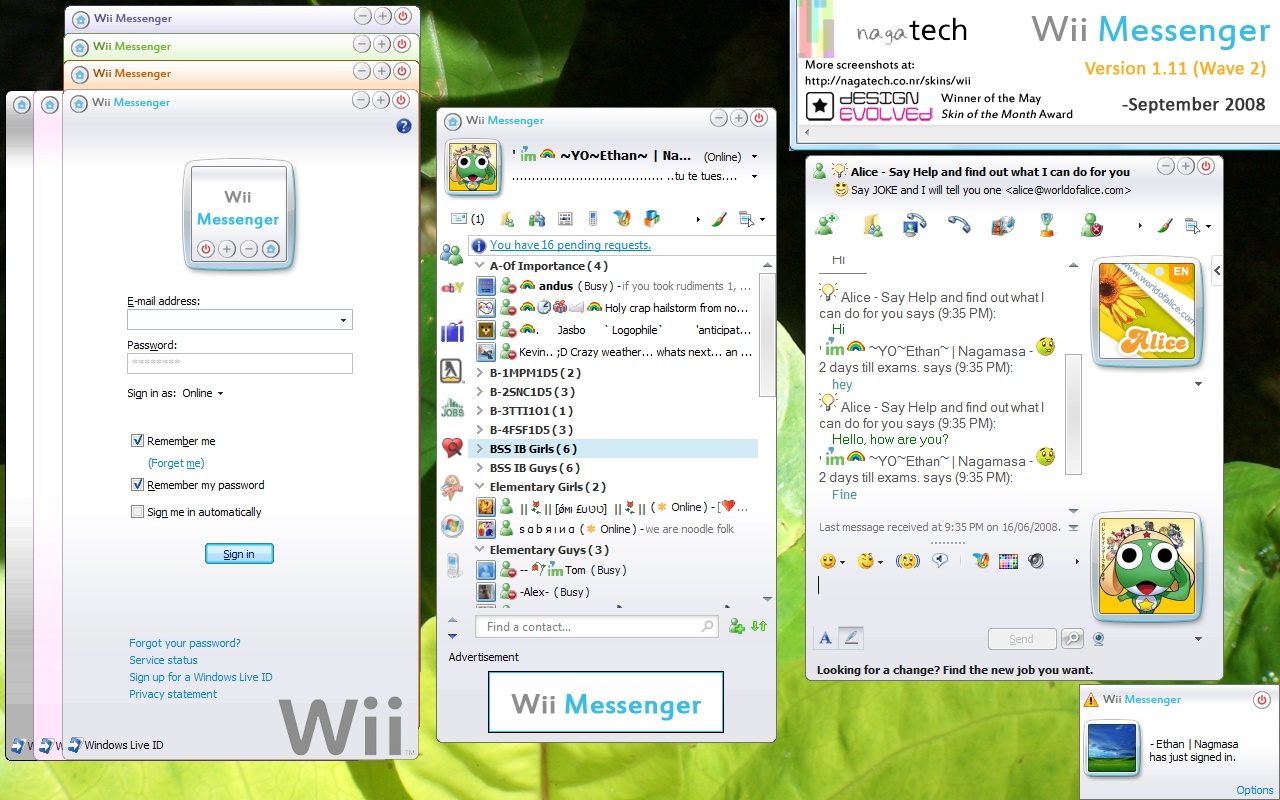Open Sign up for a Windows Live ID link
Image resolution: width=1280 pixels, height=800 pixels.
[x=201, y=677]
